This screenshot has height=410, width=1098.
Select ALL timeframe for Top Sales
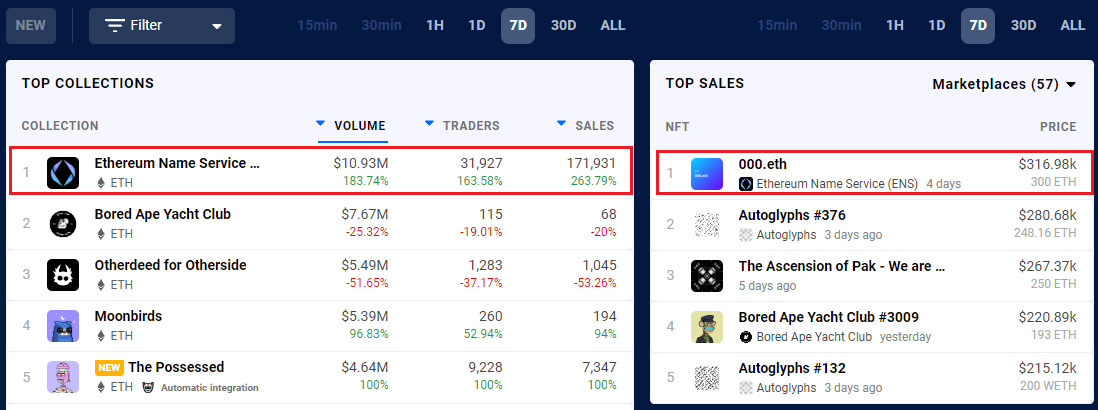pos(1073,26)
